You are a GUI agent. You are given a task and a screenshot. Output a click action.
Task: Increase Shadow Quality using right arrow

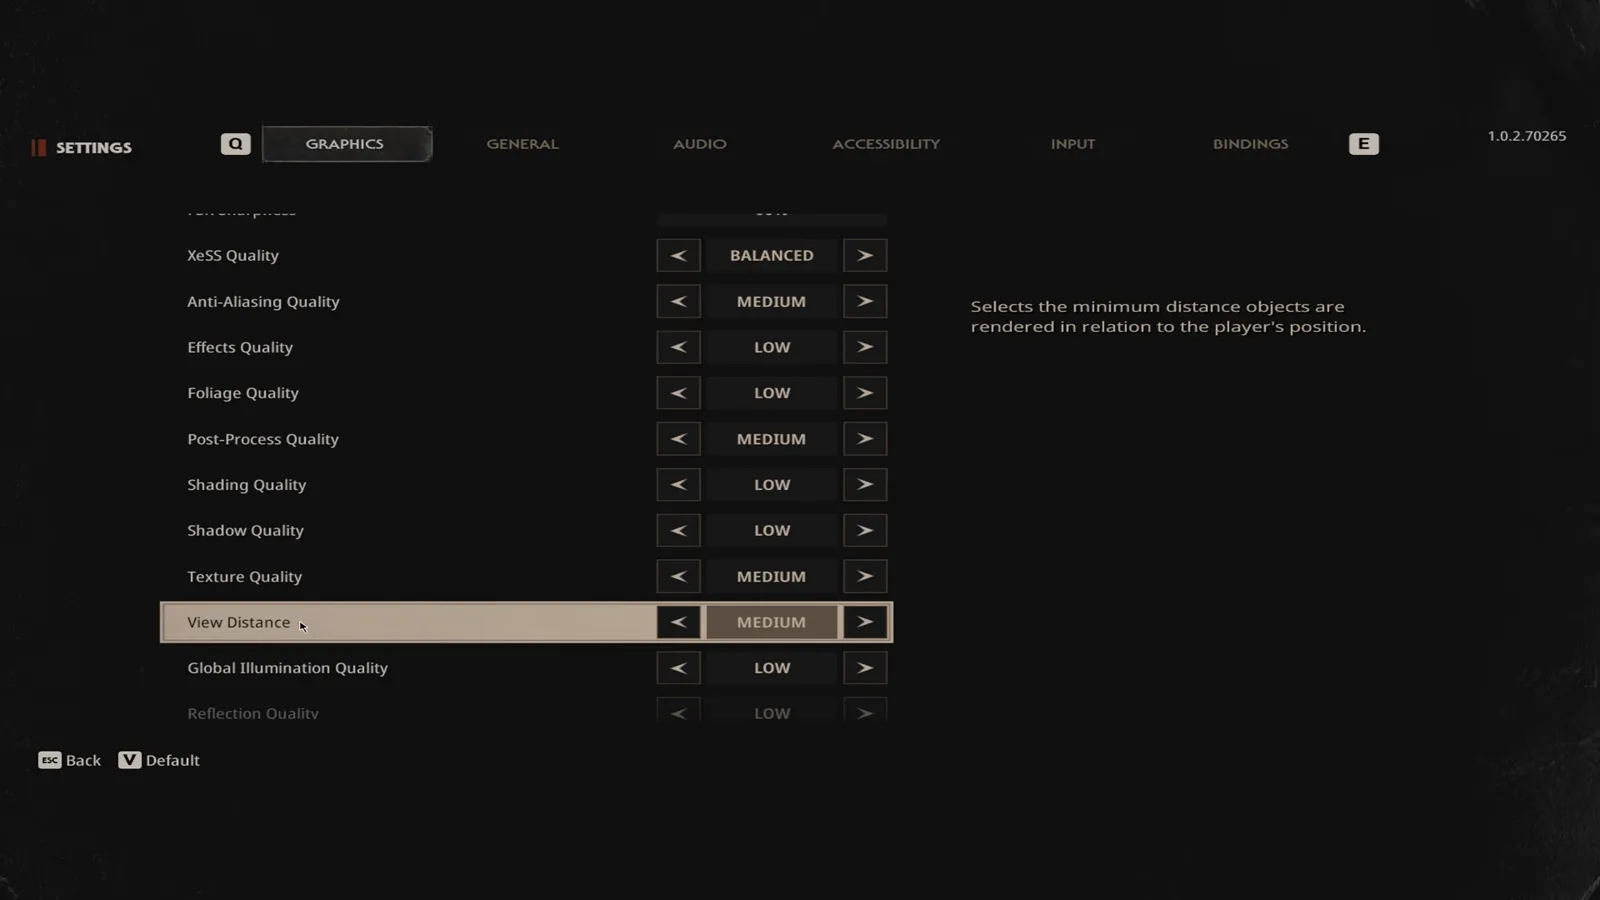click(865, 530)
